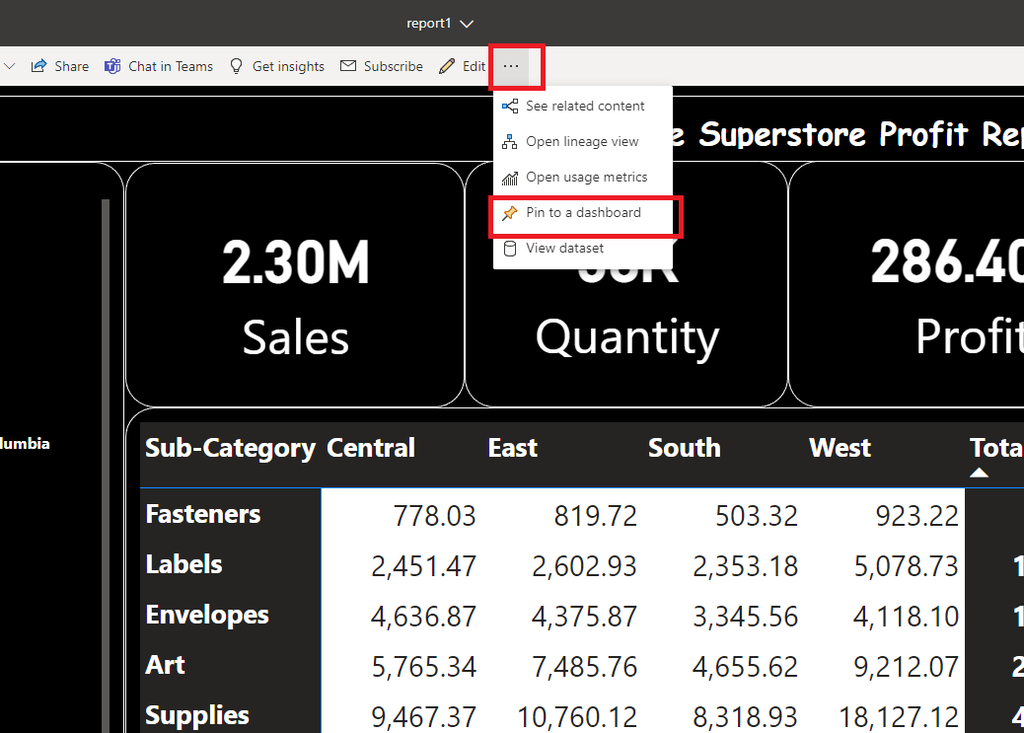Click the Central column header
This screenshot has height=733, width=1024.
371,448
